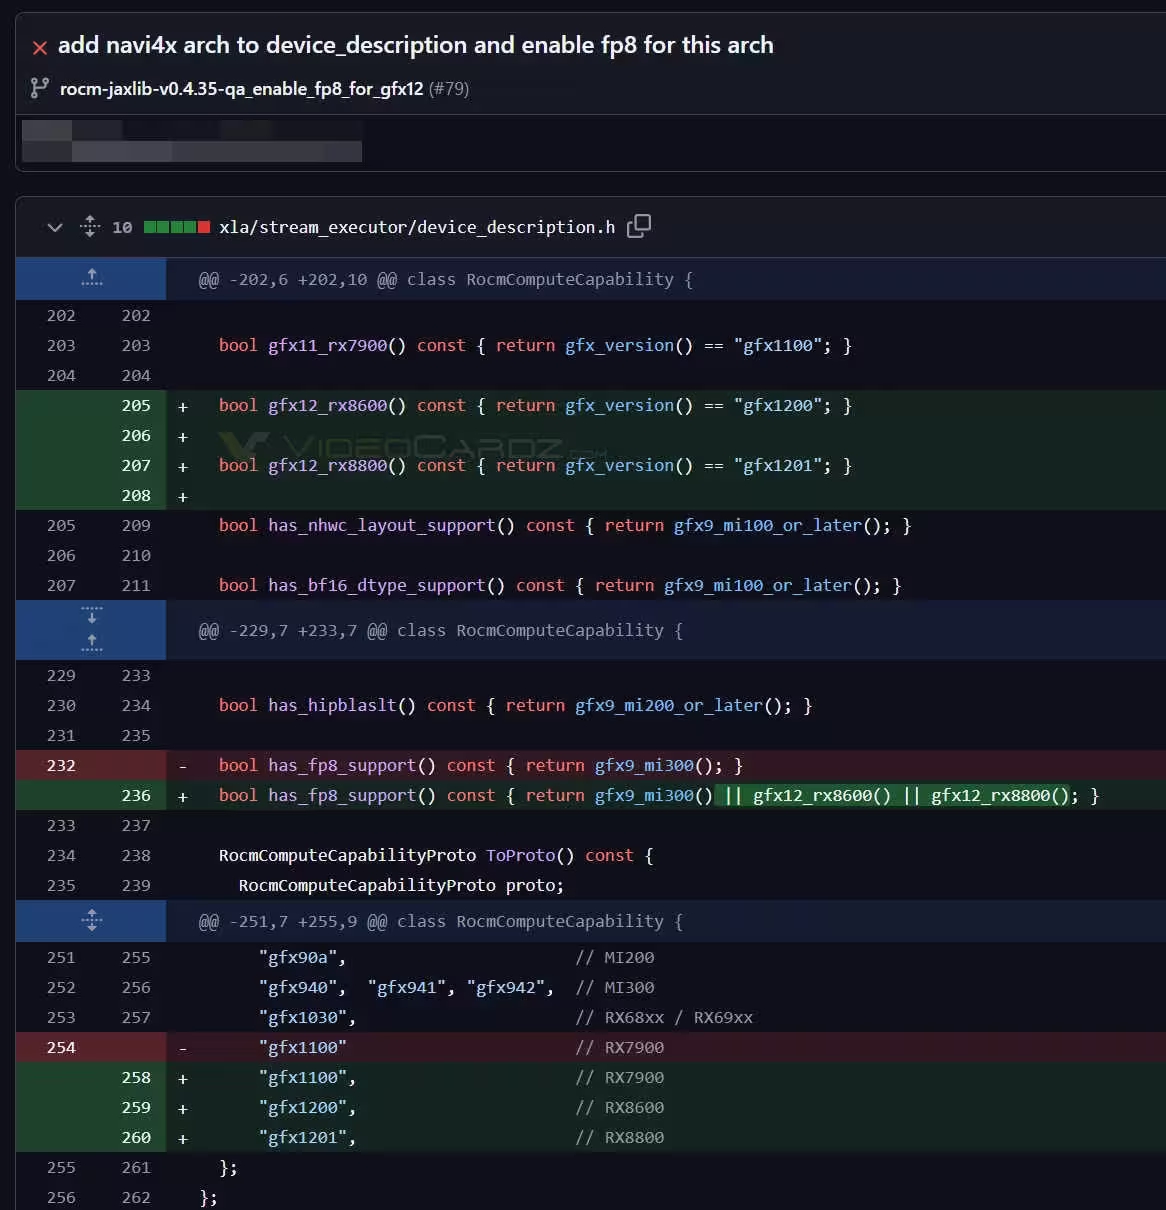Click the blurred author info area
The height and width of the screenshot is (1210, 1166).
(192, 141)
